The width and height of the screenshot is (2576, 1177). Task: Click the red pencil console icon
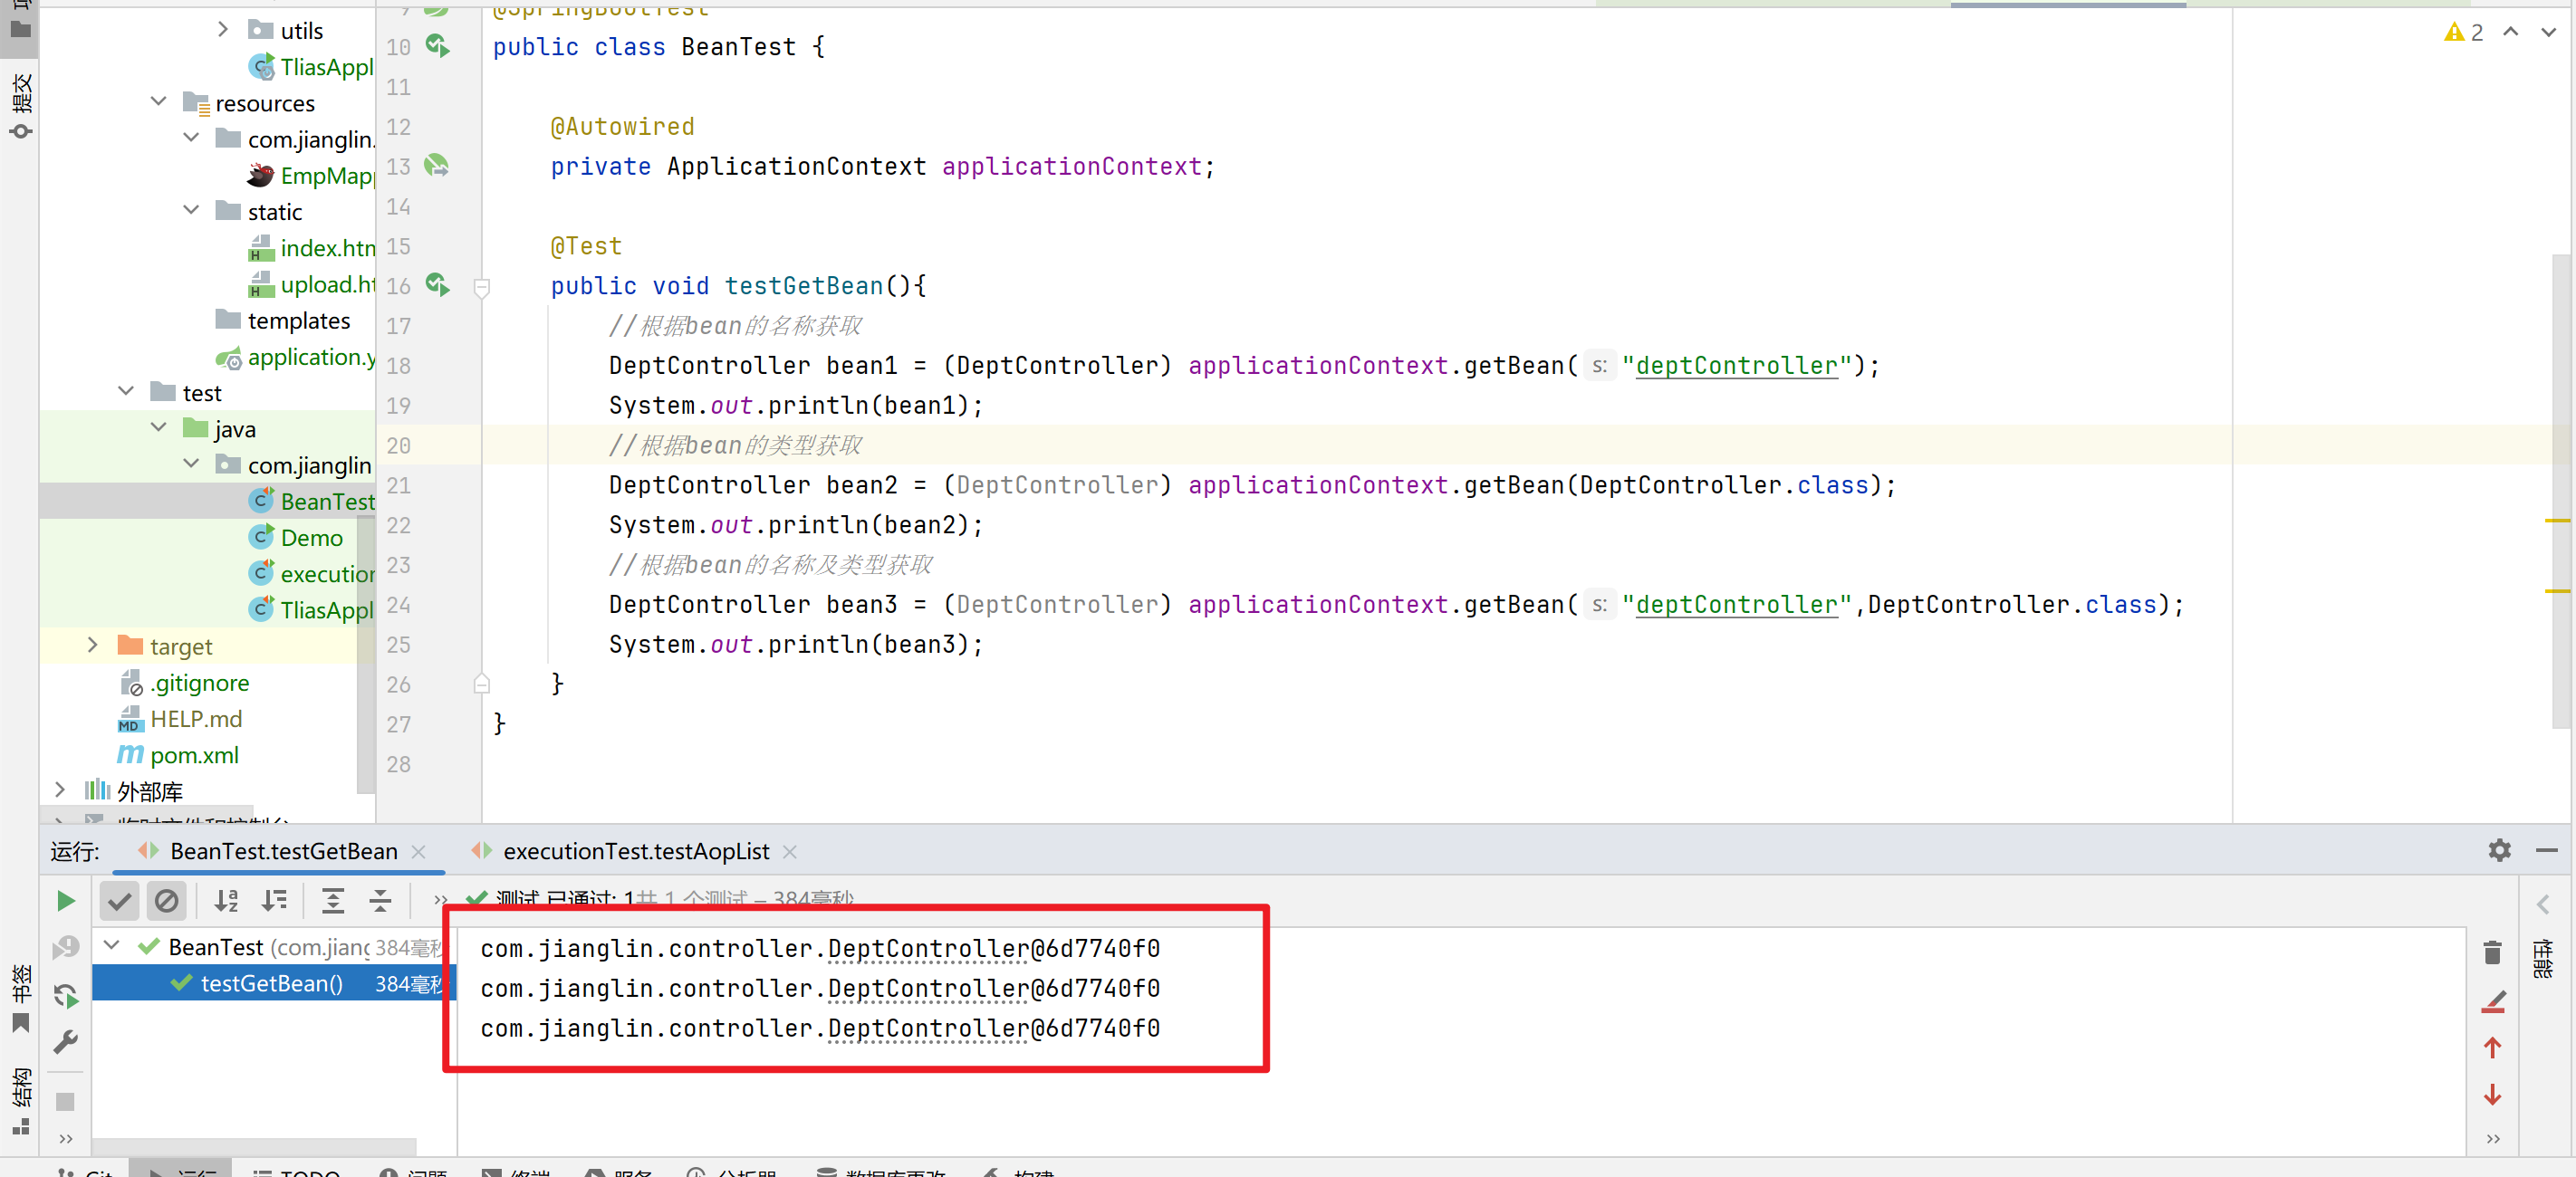pos(2492,1001)
